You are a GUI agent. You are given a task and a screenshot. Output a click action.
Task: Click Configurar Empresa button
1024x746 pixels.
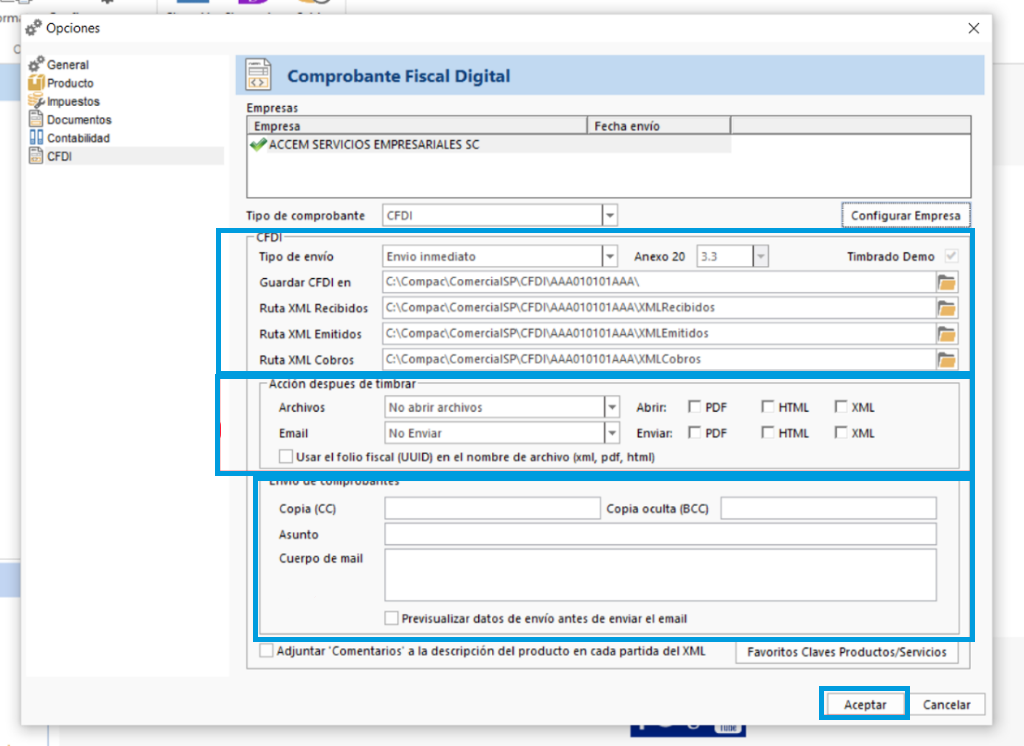tap(905, 215)
